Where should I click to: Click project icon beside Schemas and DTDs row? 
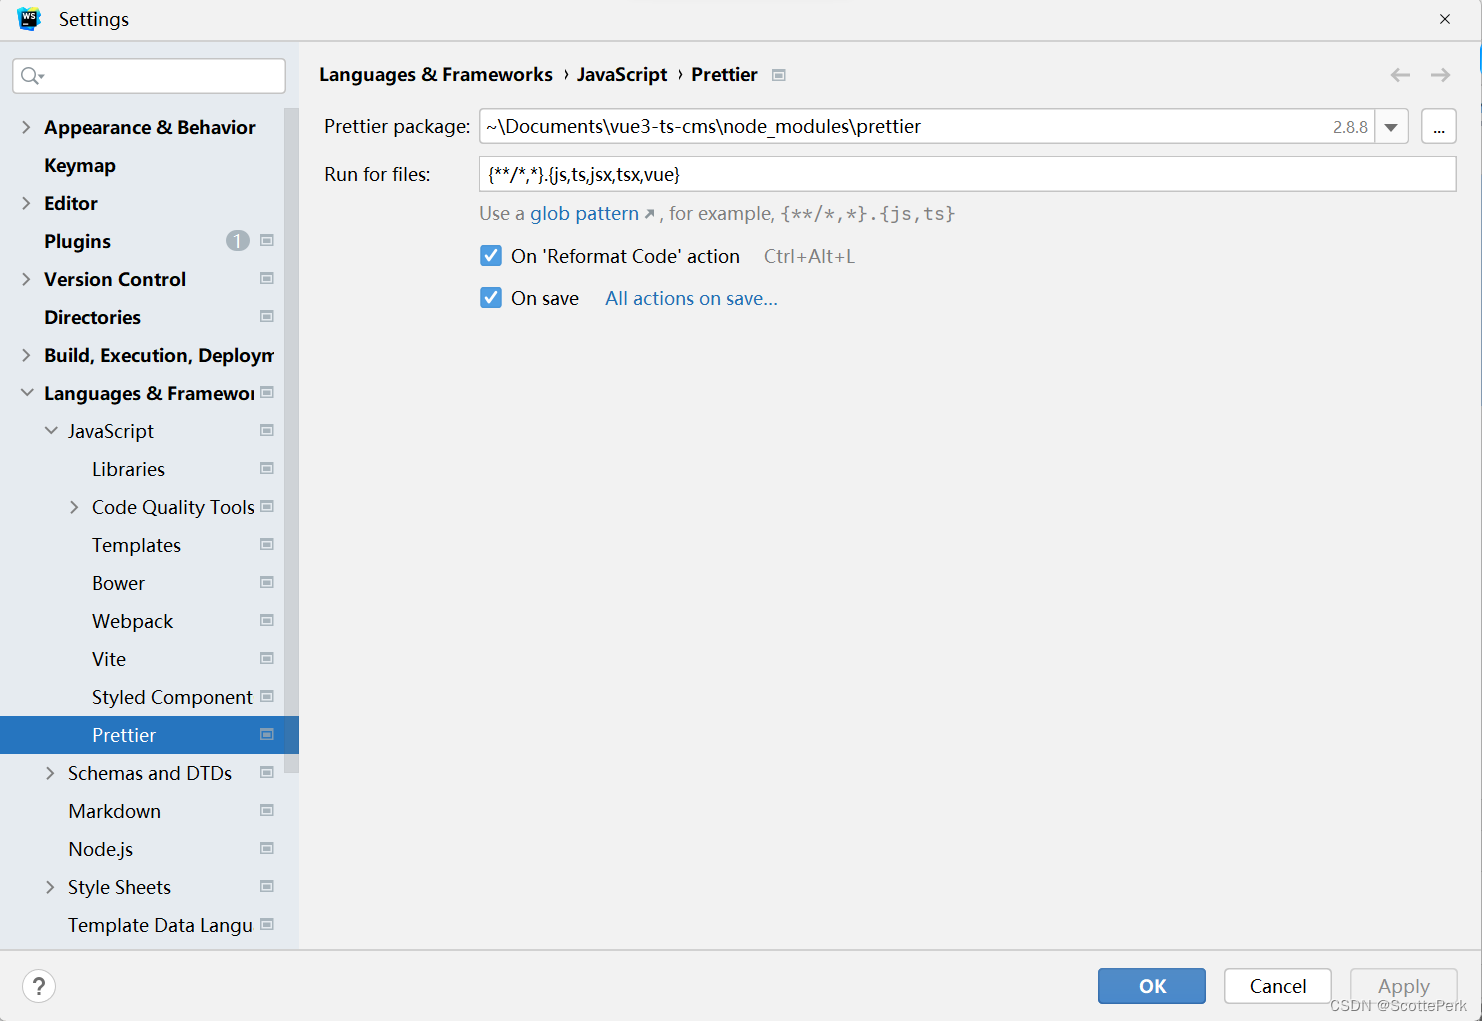click(x=267, y=772)
